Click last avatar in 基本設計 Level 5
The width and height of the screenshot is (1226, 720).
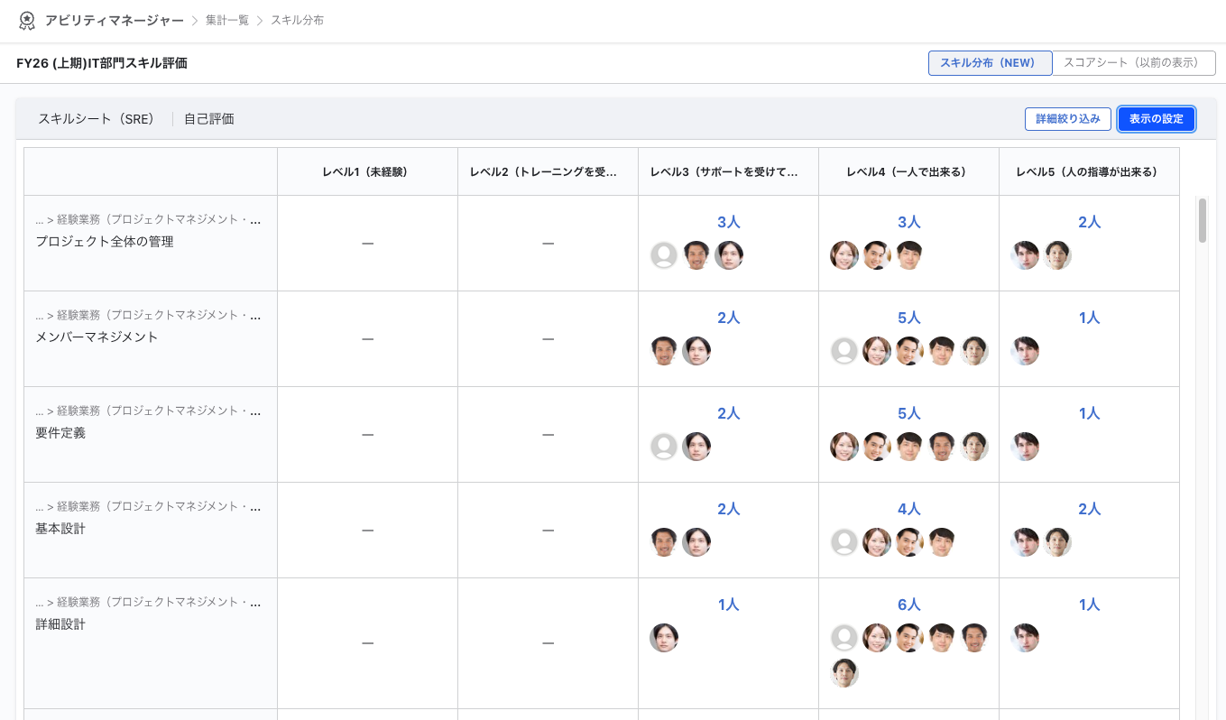1057,542
